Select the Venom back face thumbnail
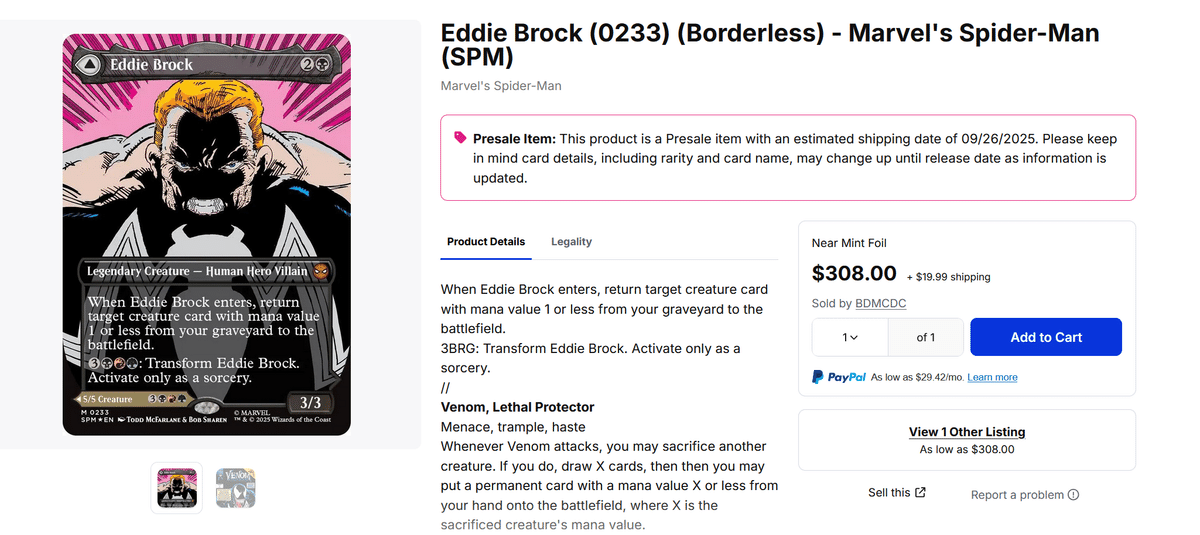The height and width of the screenshot is (535, 1200). (x=236, y=487)
